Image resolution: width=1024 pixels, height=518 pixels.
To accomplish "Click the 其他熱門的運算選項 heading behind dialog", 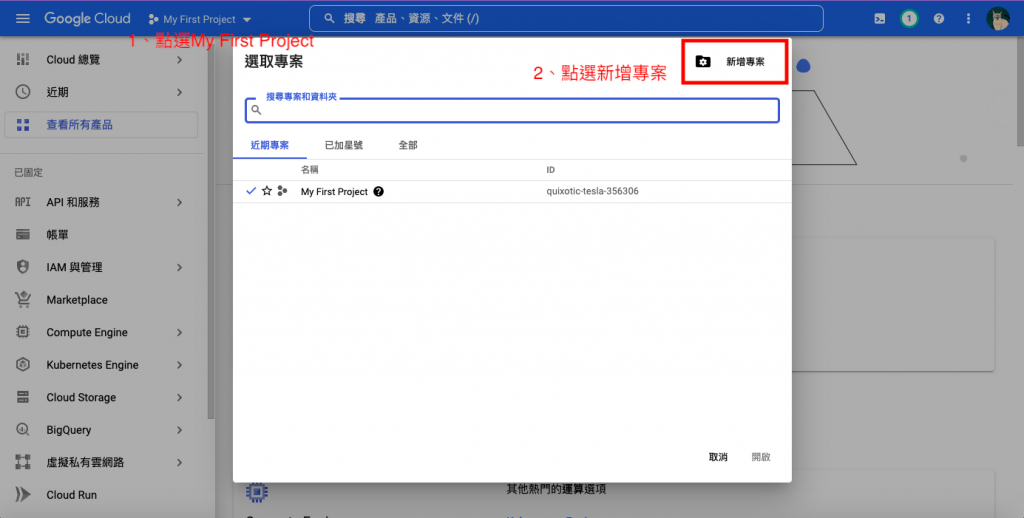I will [x=556, y=489].
